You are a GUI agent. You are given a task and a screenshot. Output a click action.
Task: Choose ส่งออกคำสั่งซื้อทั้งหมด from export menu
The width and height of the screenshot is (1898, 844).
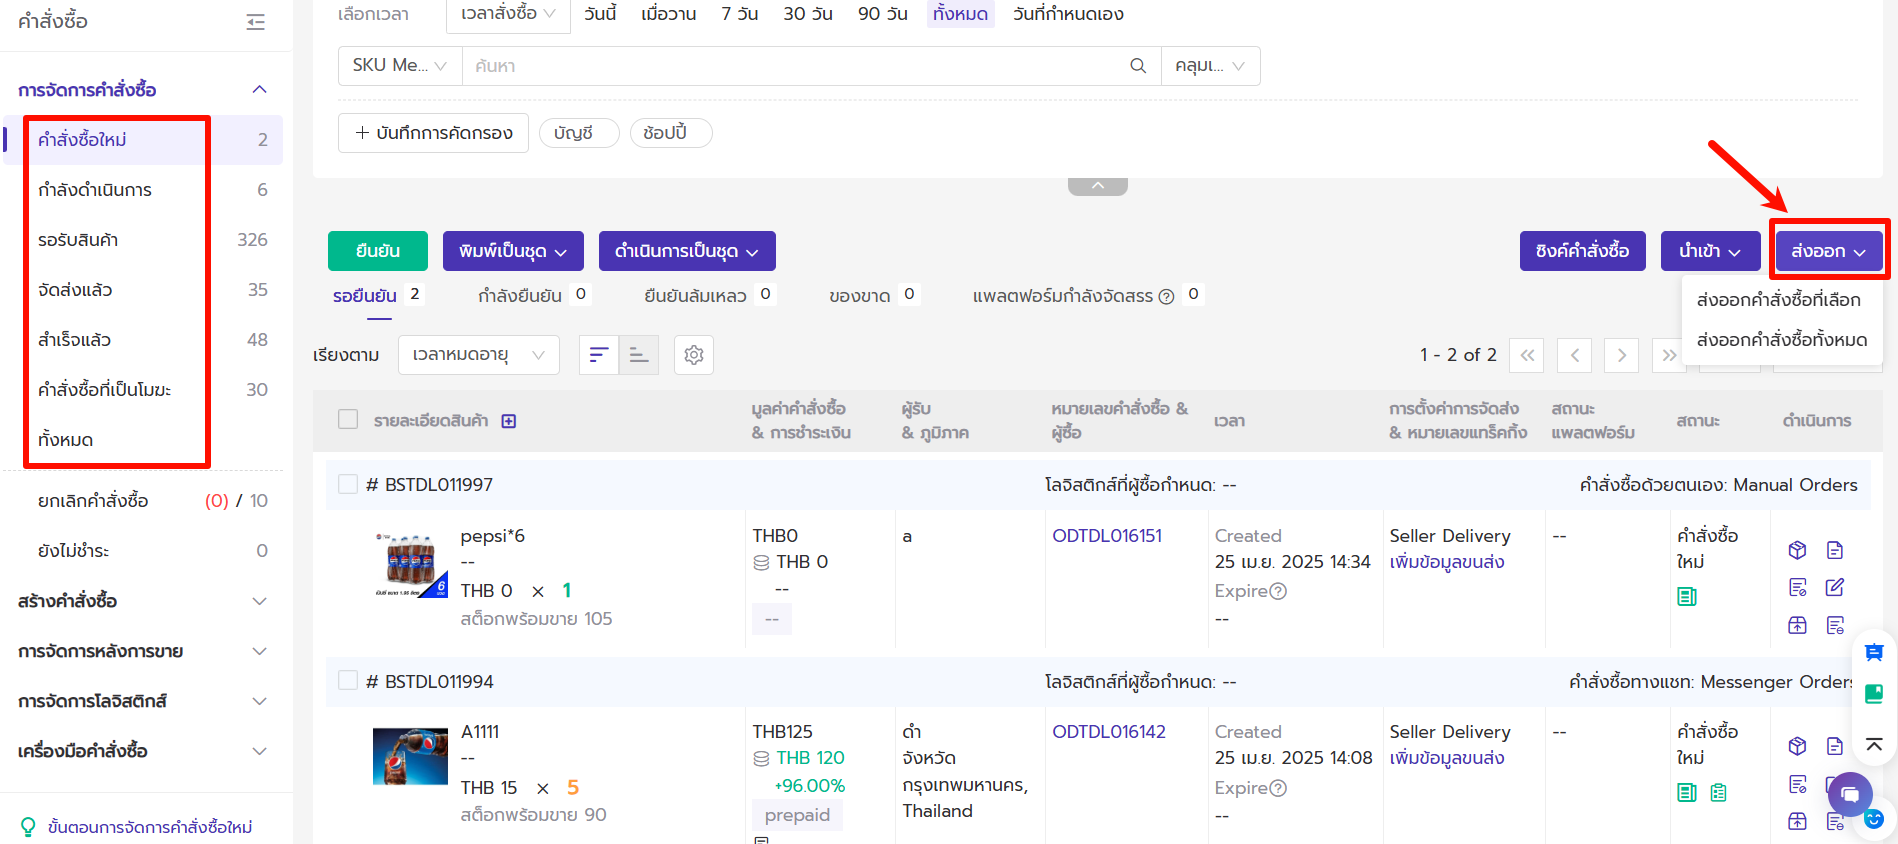pos(1782,340)
